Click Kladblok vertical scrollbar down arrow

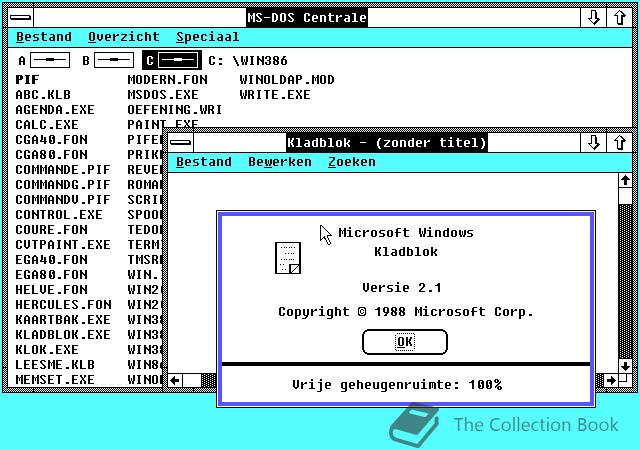pos(625,365)
